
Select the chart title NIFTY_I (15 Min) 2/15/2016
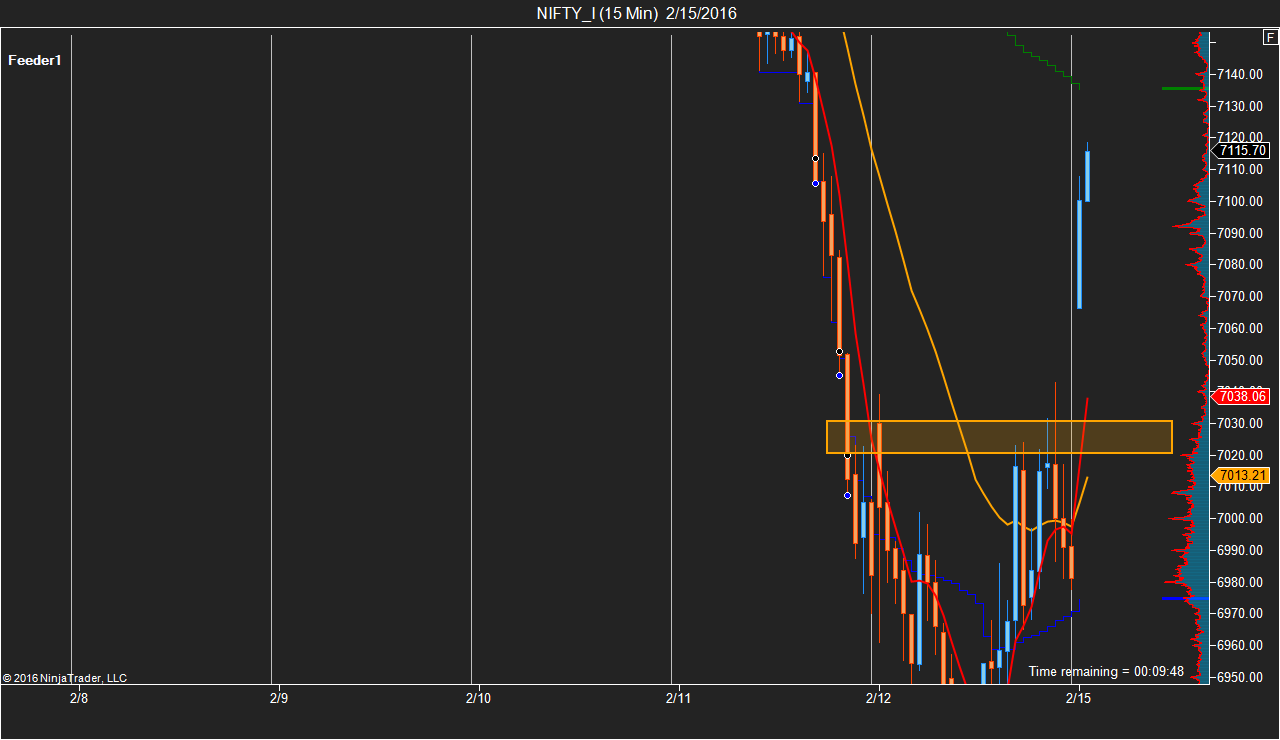[x=637, y=13]
